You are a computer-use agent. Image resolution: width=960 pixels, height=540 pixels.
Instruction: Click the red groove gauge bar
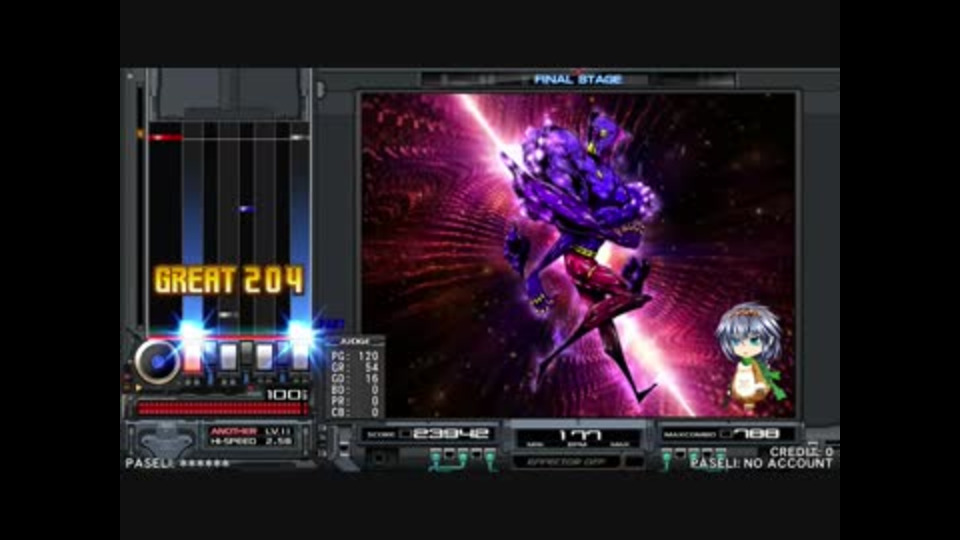[x=221, y=408]
